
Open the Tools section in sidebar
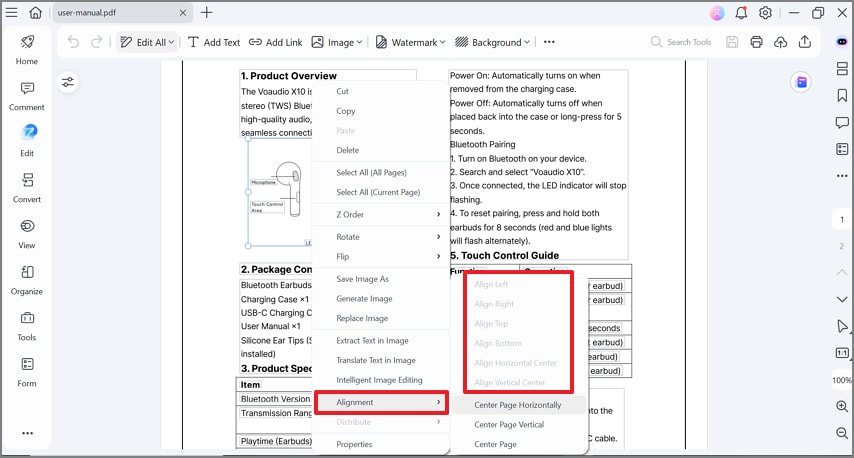[x=27, y=326]
